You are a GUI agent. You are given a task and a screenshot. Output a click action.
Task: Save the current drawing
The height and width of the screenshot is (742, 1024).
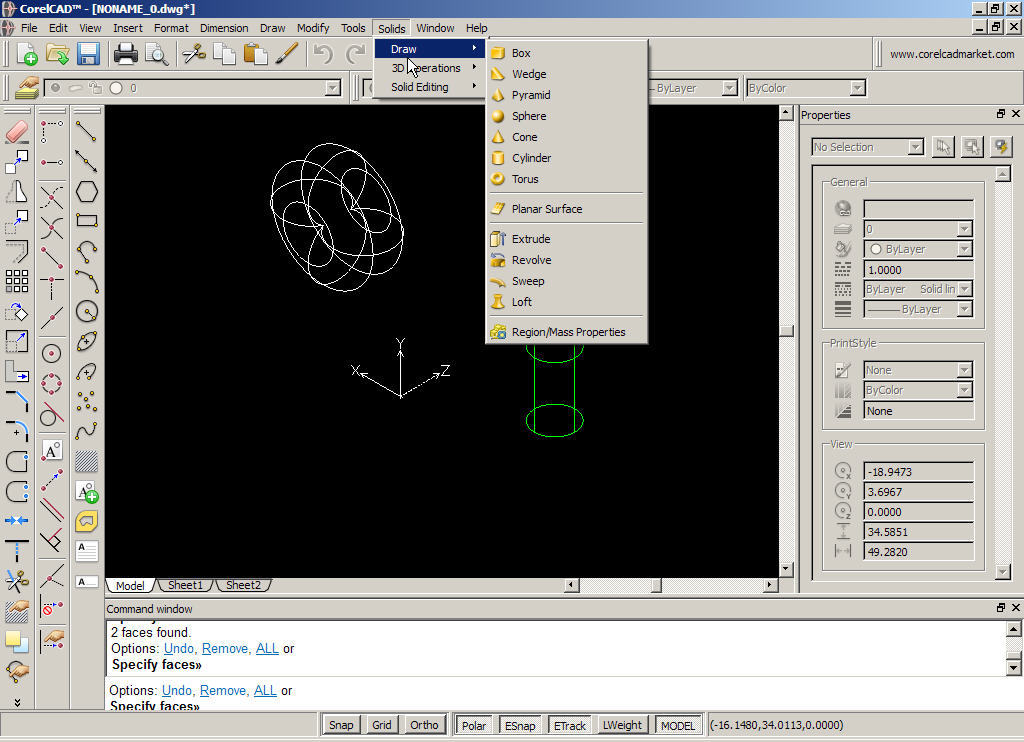point(88,55)
